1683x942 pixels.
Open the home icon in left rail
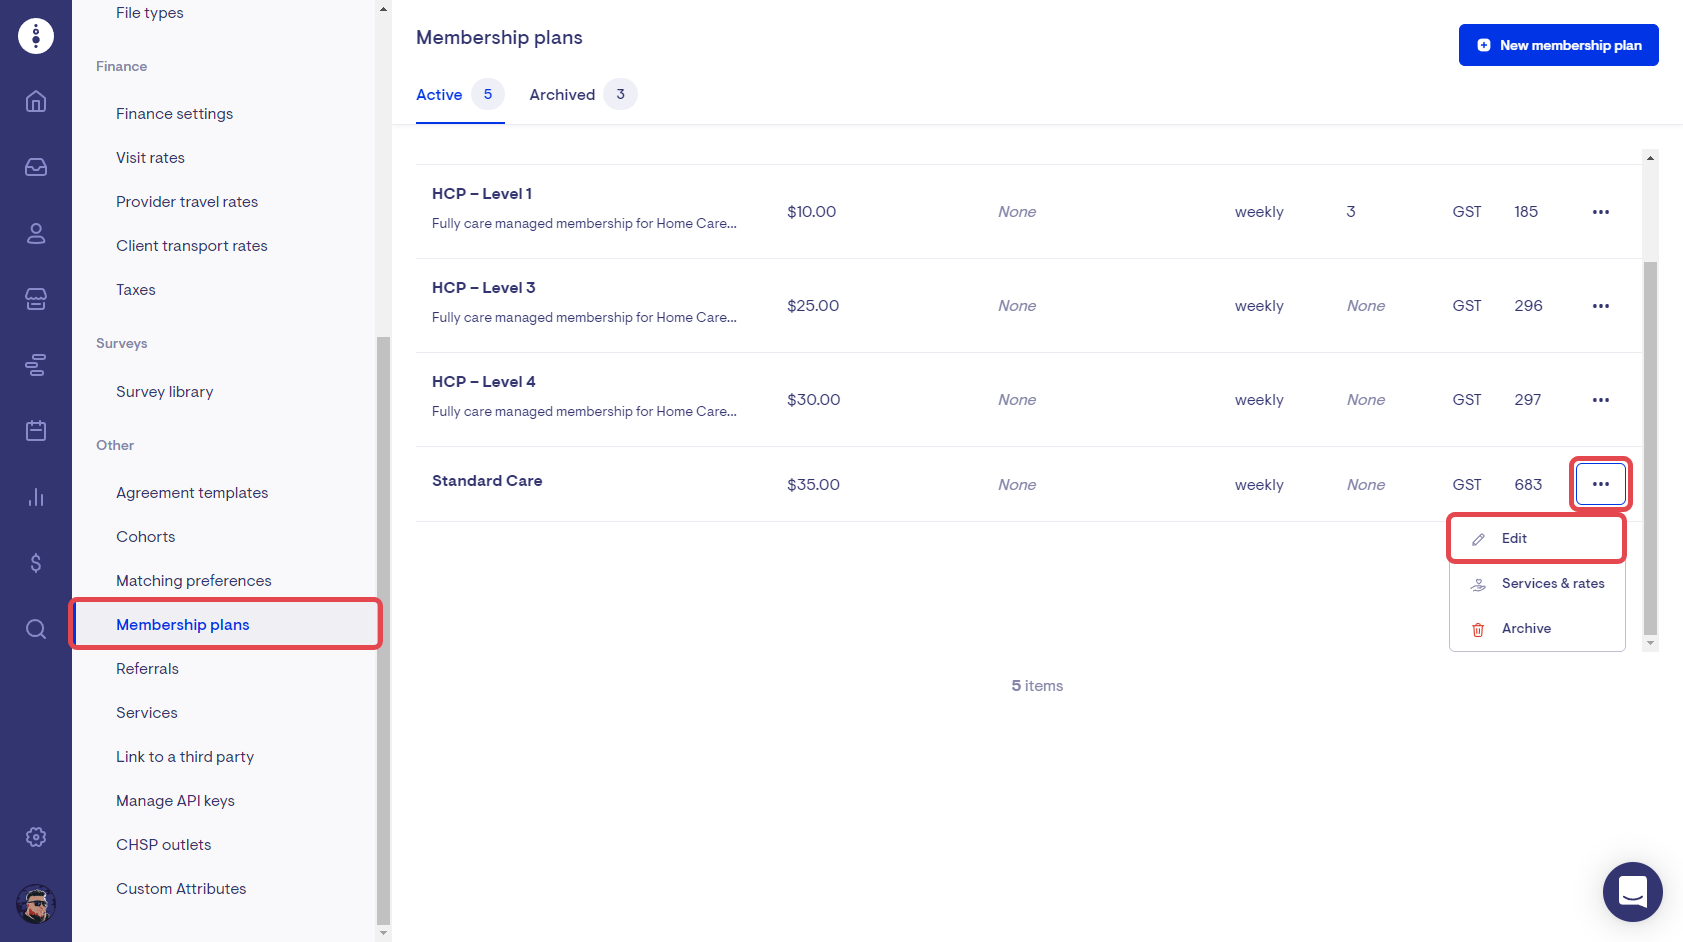coord(36,101)
